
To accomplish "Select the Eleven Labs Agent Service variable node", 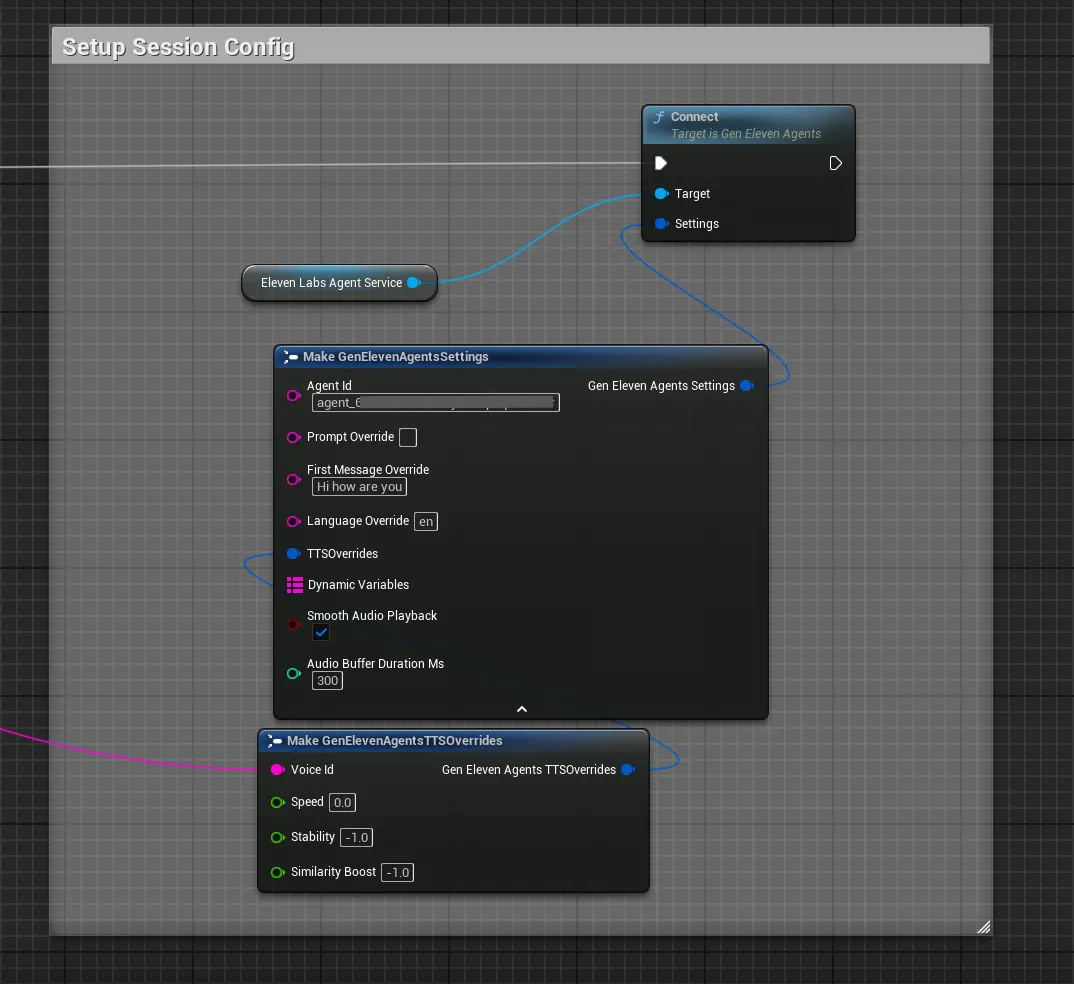I will (339, 283).
